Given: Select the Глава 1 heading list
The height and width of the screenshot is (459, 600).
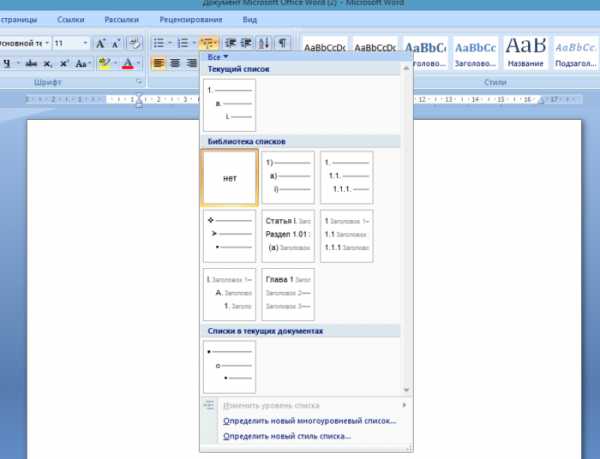Looking at the screenshot, I should coord(288,295).
